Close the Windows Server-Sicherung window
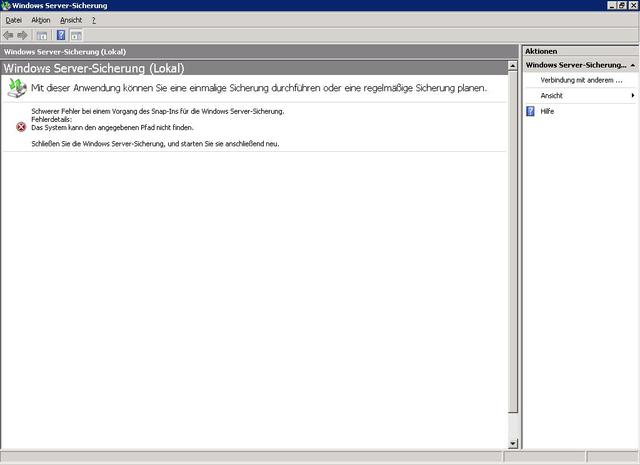Viewport: 640px width, 465px height. coord(633,5)
